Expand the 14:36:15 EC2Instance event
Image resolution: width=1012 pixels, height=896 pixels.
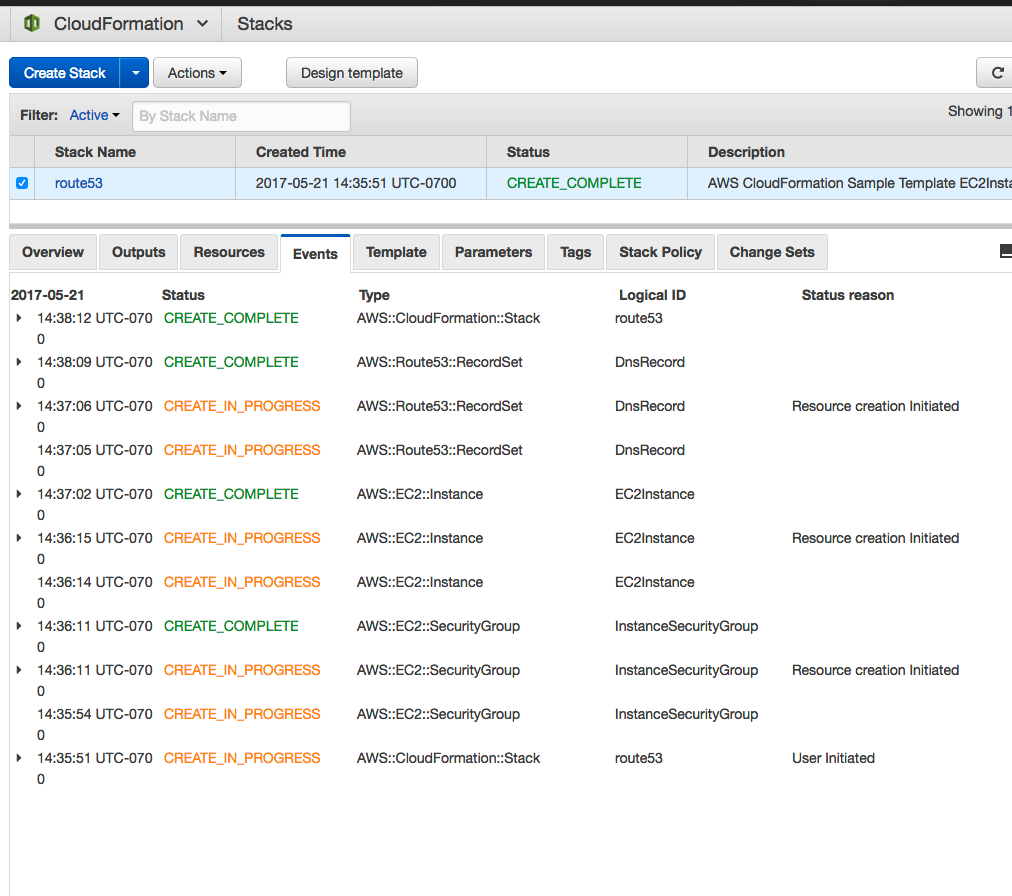tap(19, 538)
